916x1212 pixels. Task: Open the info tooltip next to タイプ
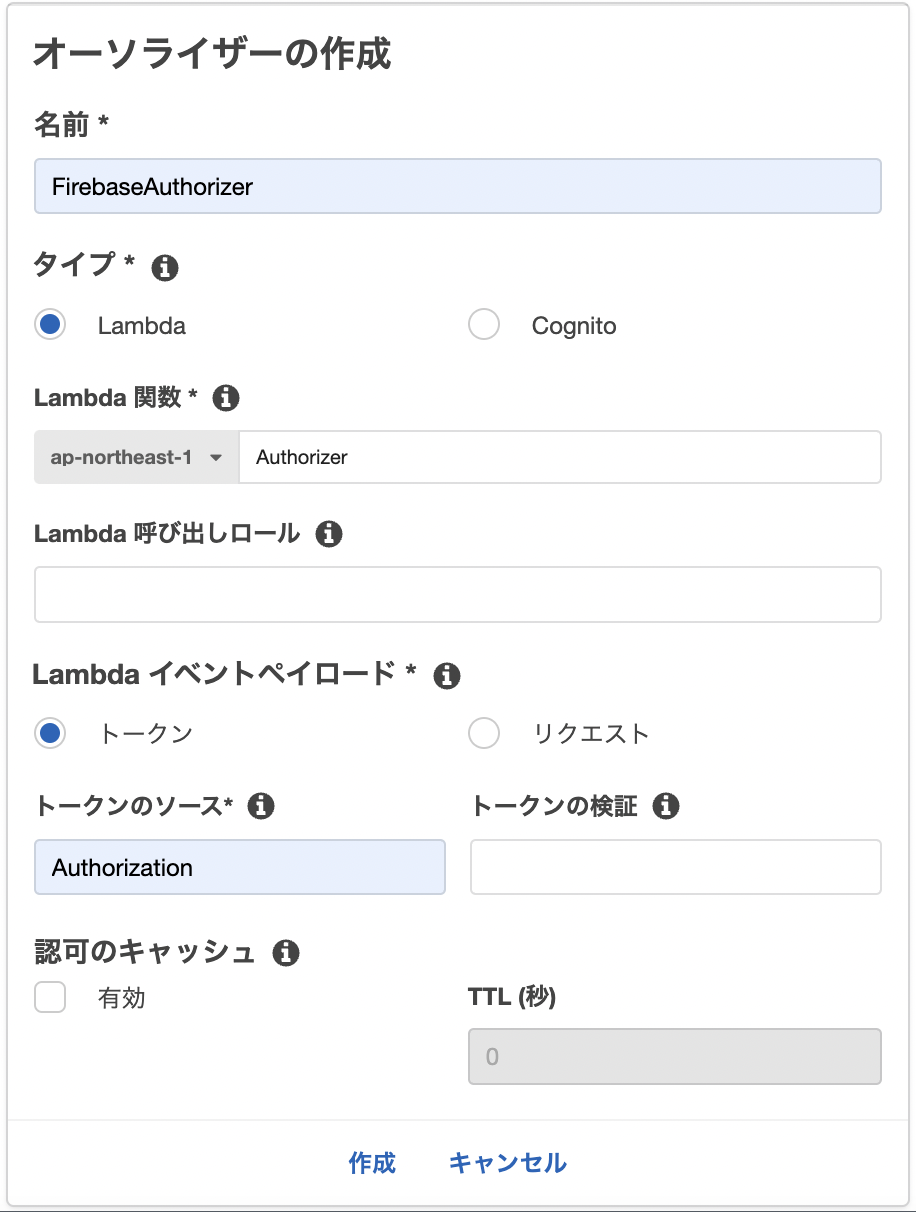tap(164, 267)
